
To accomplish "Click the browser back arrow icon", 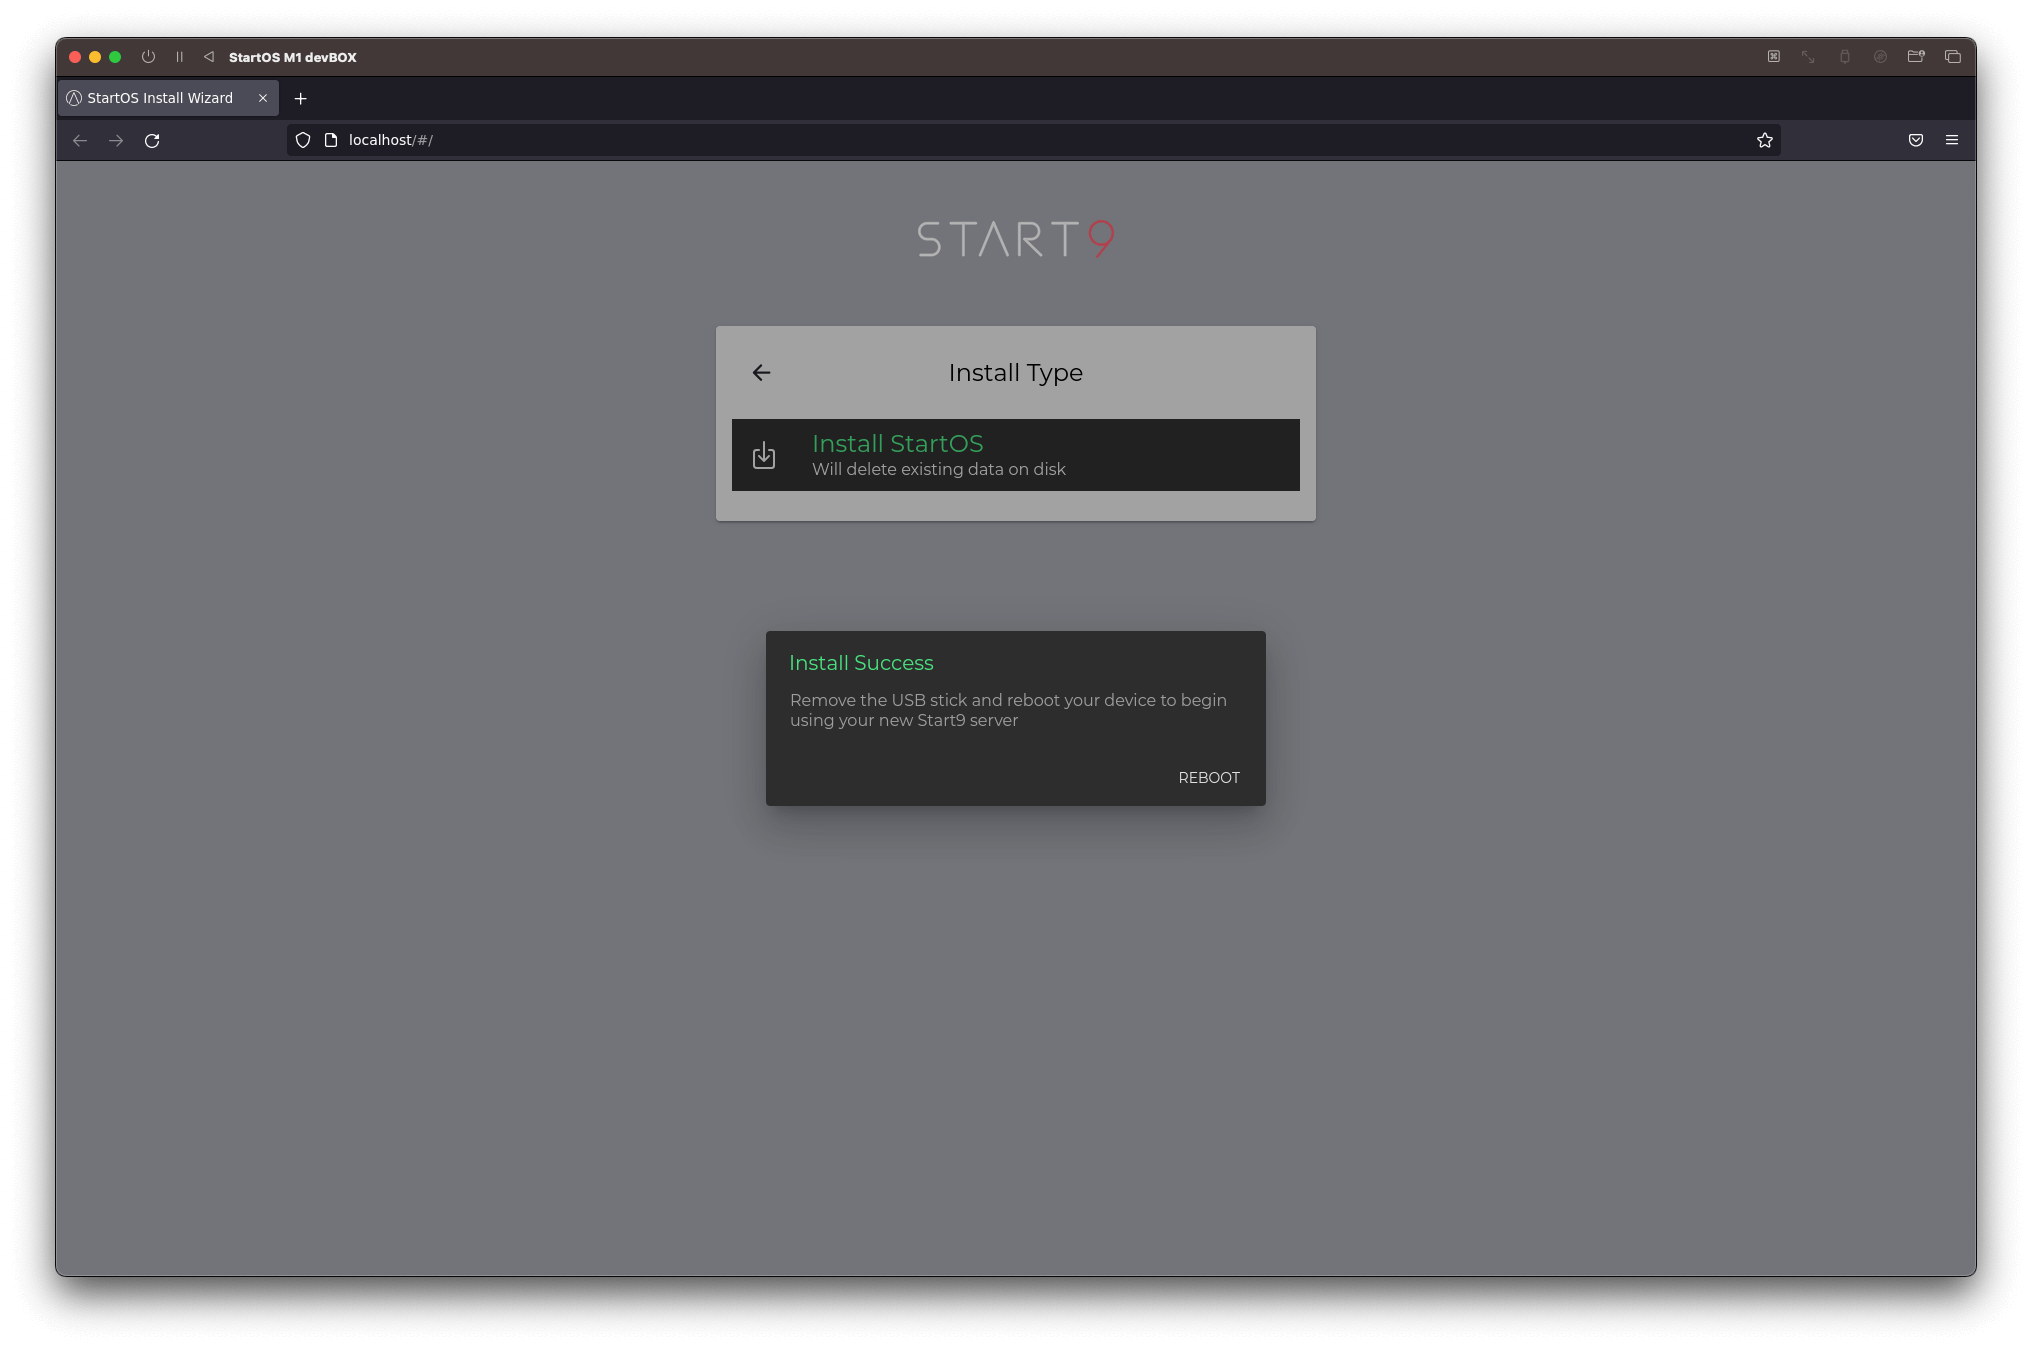I will coord(80,140).
